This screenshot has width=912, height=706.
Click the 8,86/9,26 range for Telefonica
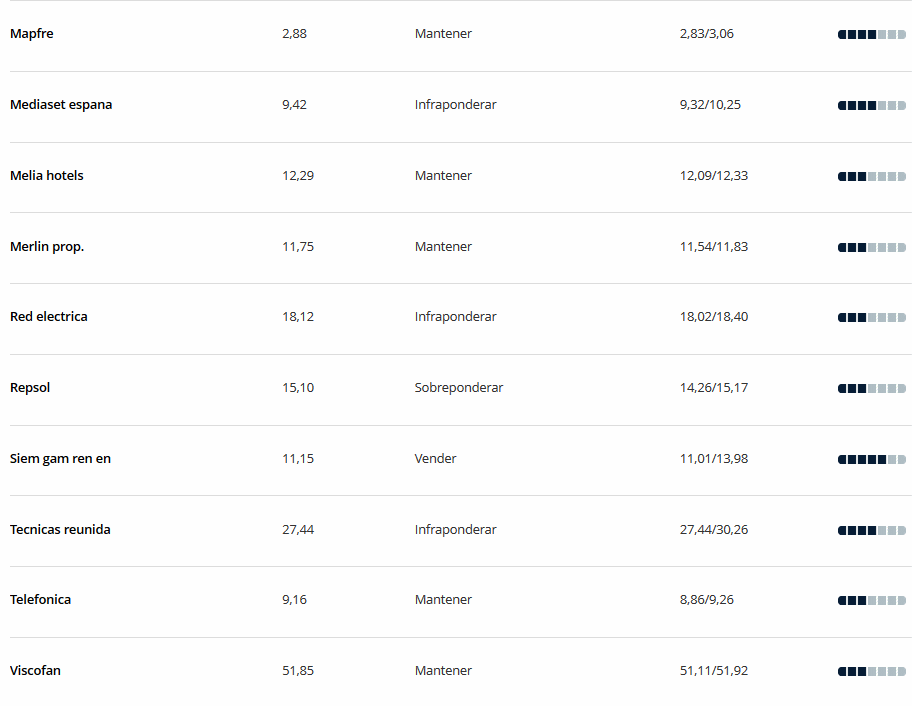coord(707,600)
